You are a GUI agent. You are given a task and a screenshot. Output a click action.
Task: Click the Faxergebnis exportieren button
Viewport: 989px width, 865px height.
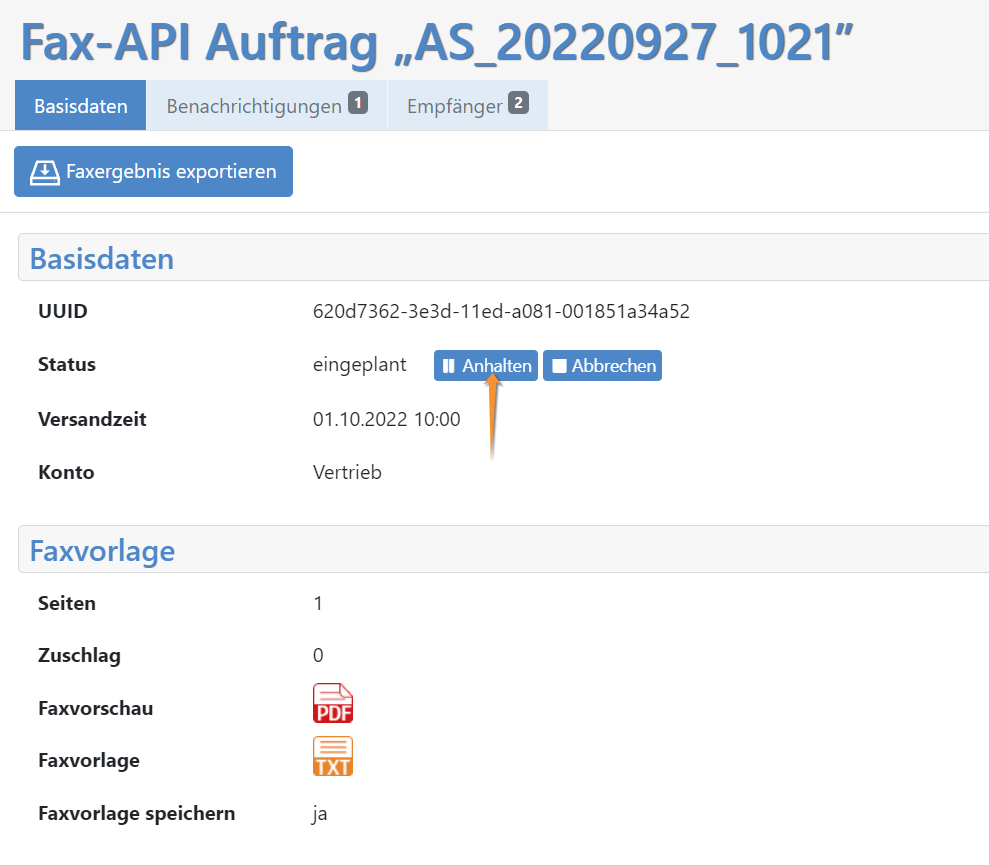click(x=153, y=172)
